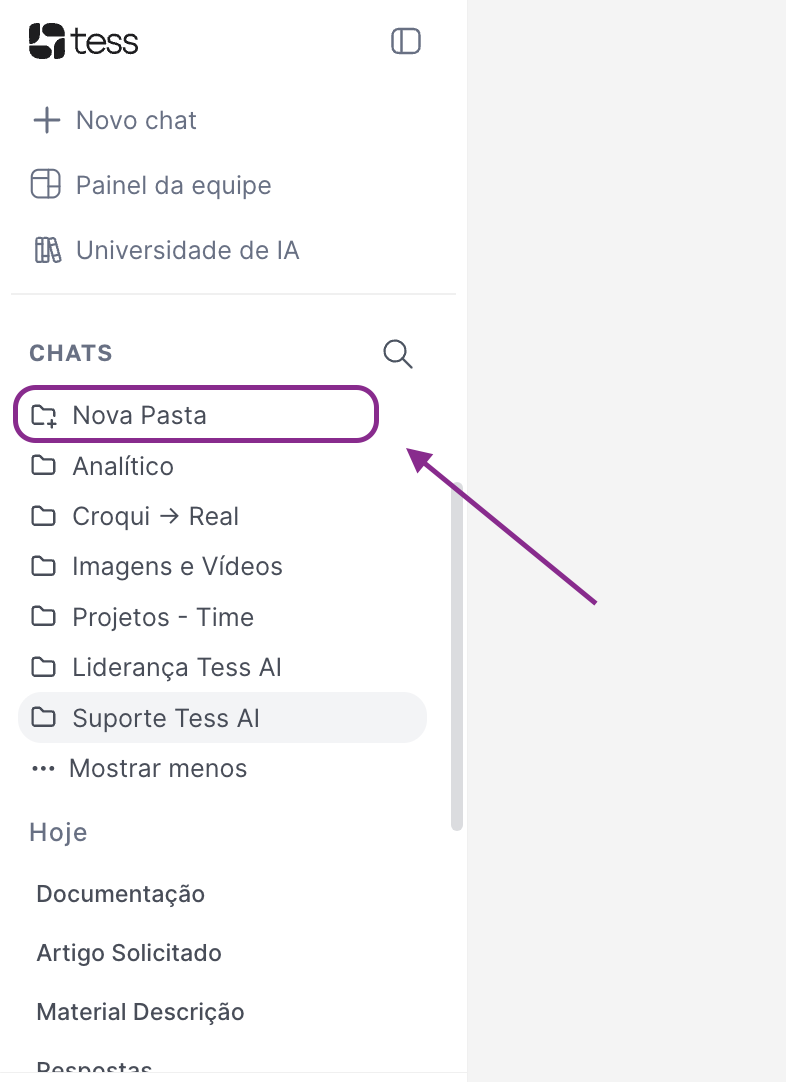Expand the Projetos - Time folder
Image resolution: width=786 pixels, height=1082 pixels.
tap(163, 616)
